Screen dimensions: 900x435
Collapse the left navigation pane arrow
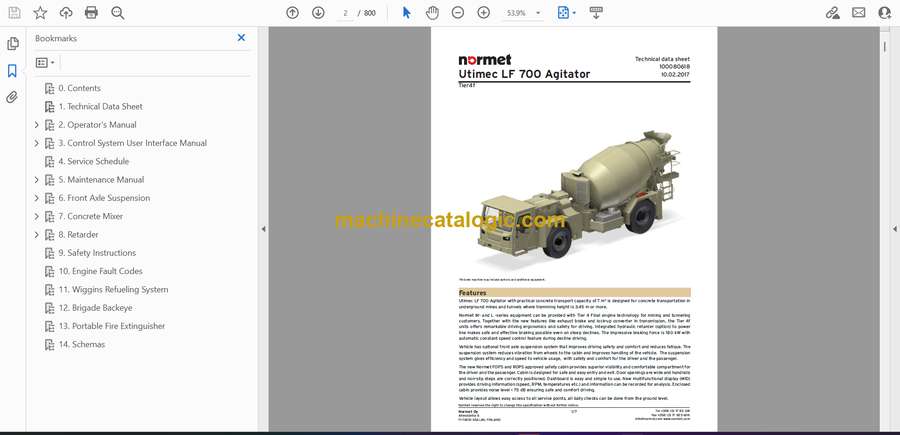tap(263, 229)
